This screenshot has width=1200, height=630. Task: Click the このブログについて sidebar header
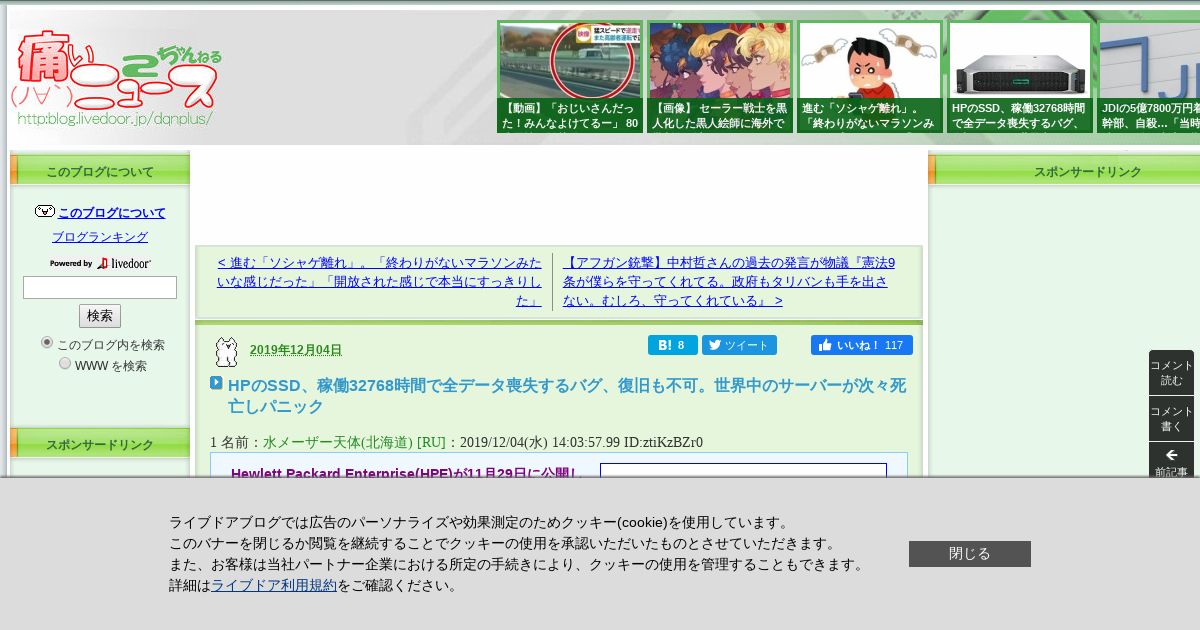100,171
